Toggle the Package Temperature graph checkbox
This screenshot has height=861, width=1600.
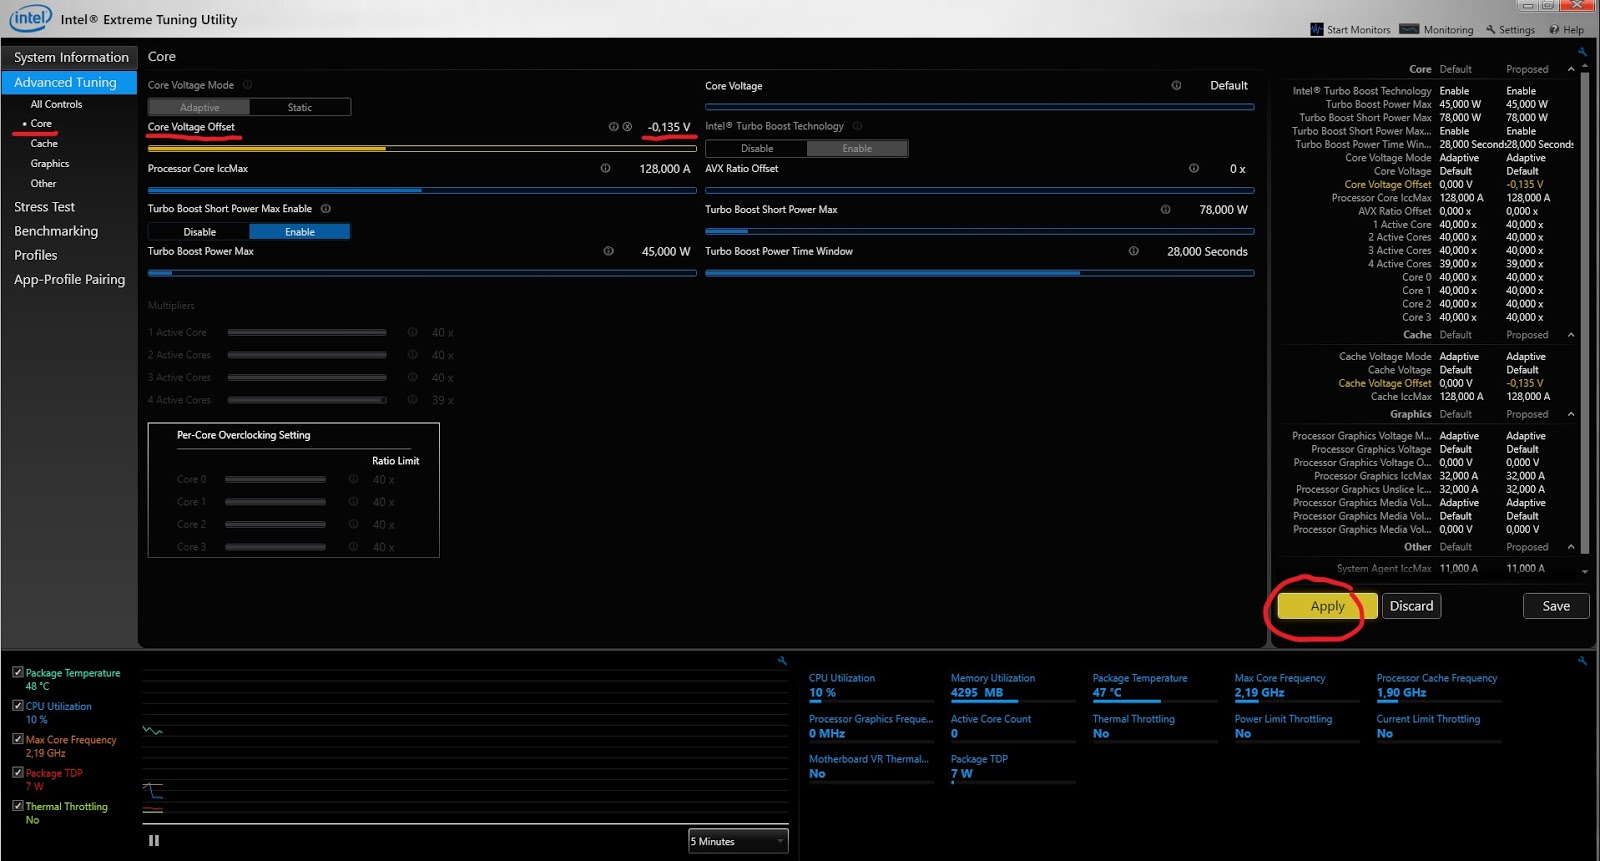click(17, 672)
